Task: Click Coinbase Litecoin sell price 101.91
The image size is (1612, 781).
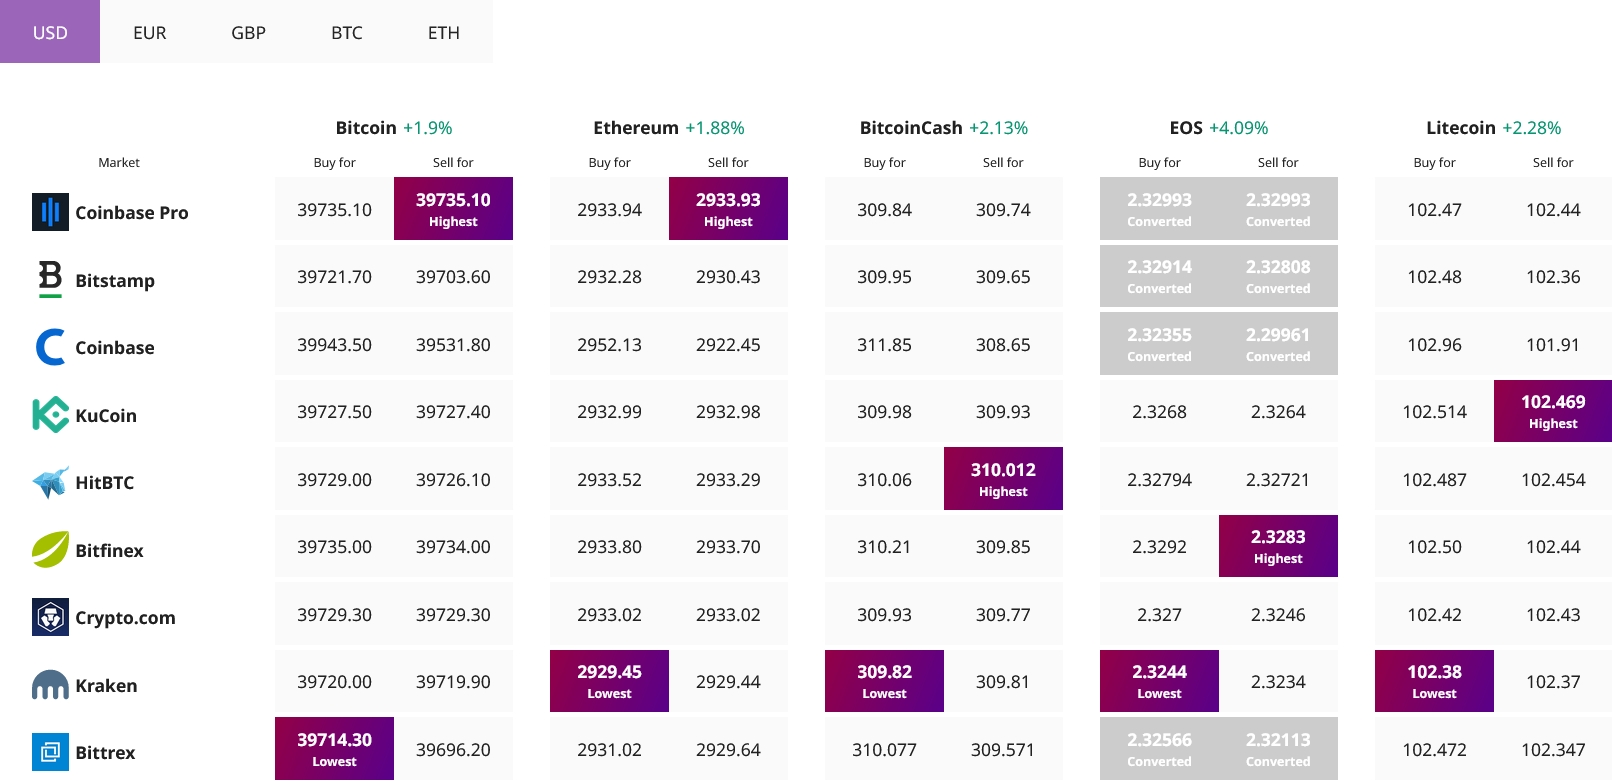Action: pyautogui.click(x=1553, y=344)
